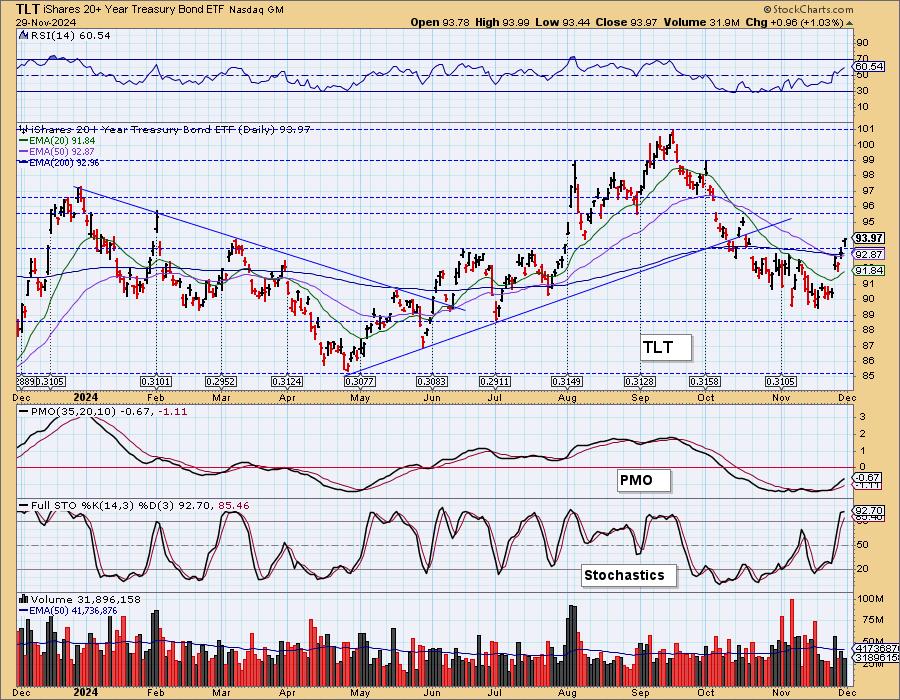
Task: Click the 93.97 last price tag on right axis
Action: 869,238
